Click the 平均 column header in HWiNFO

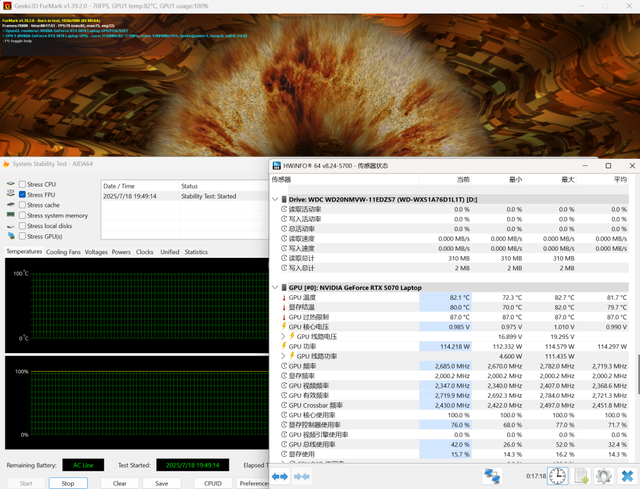[x=602, y=179]
